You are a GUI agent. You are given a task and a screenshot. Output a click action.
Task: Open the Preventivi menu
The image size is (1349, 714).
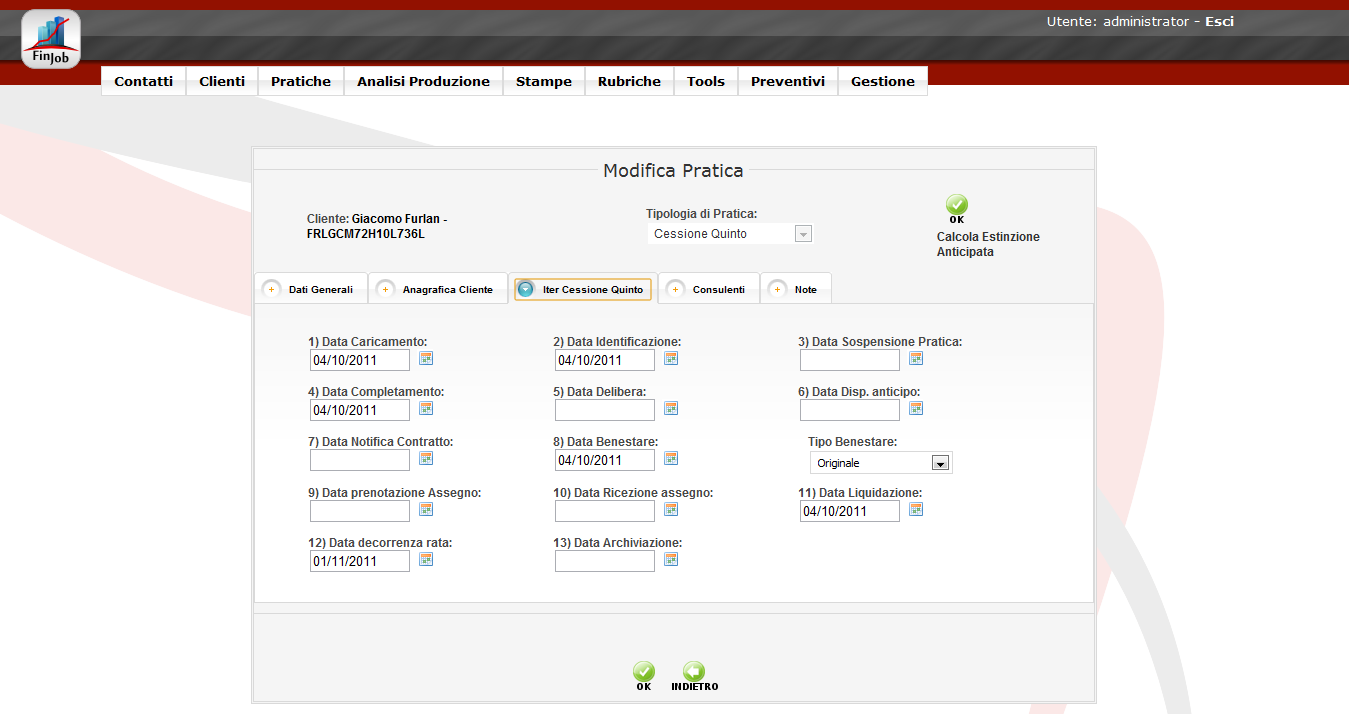pyautogui.click(x=788, y=81)
